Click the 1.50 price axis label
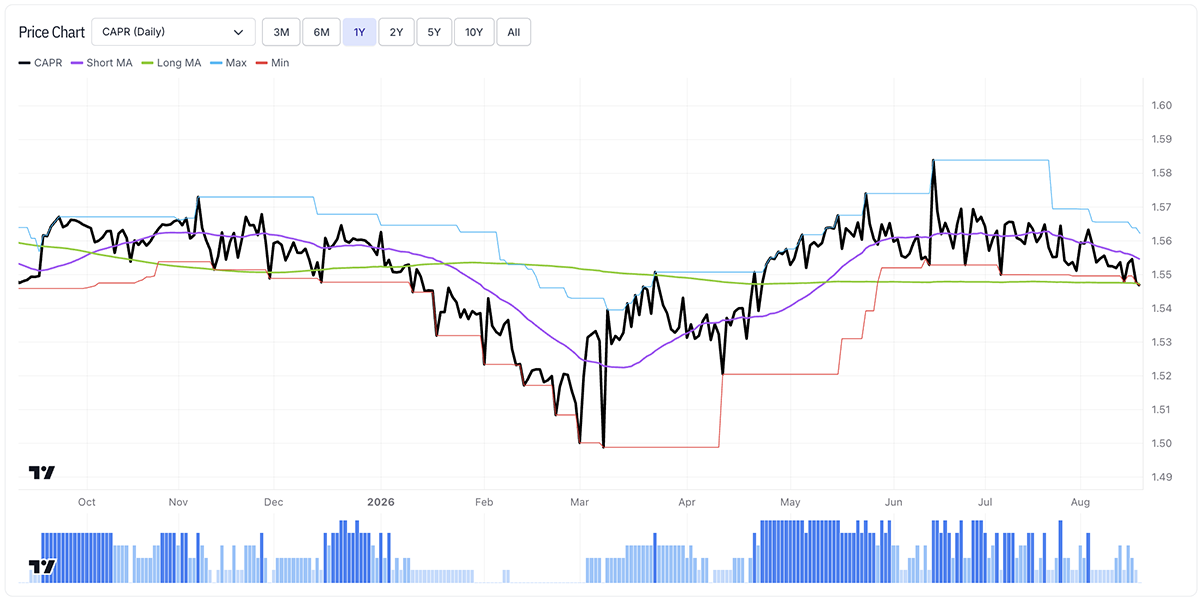 [x=1162, y=443]
